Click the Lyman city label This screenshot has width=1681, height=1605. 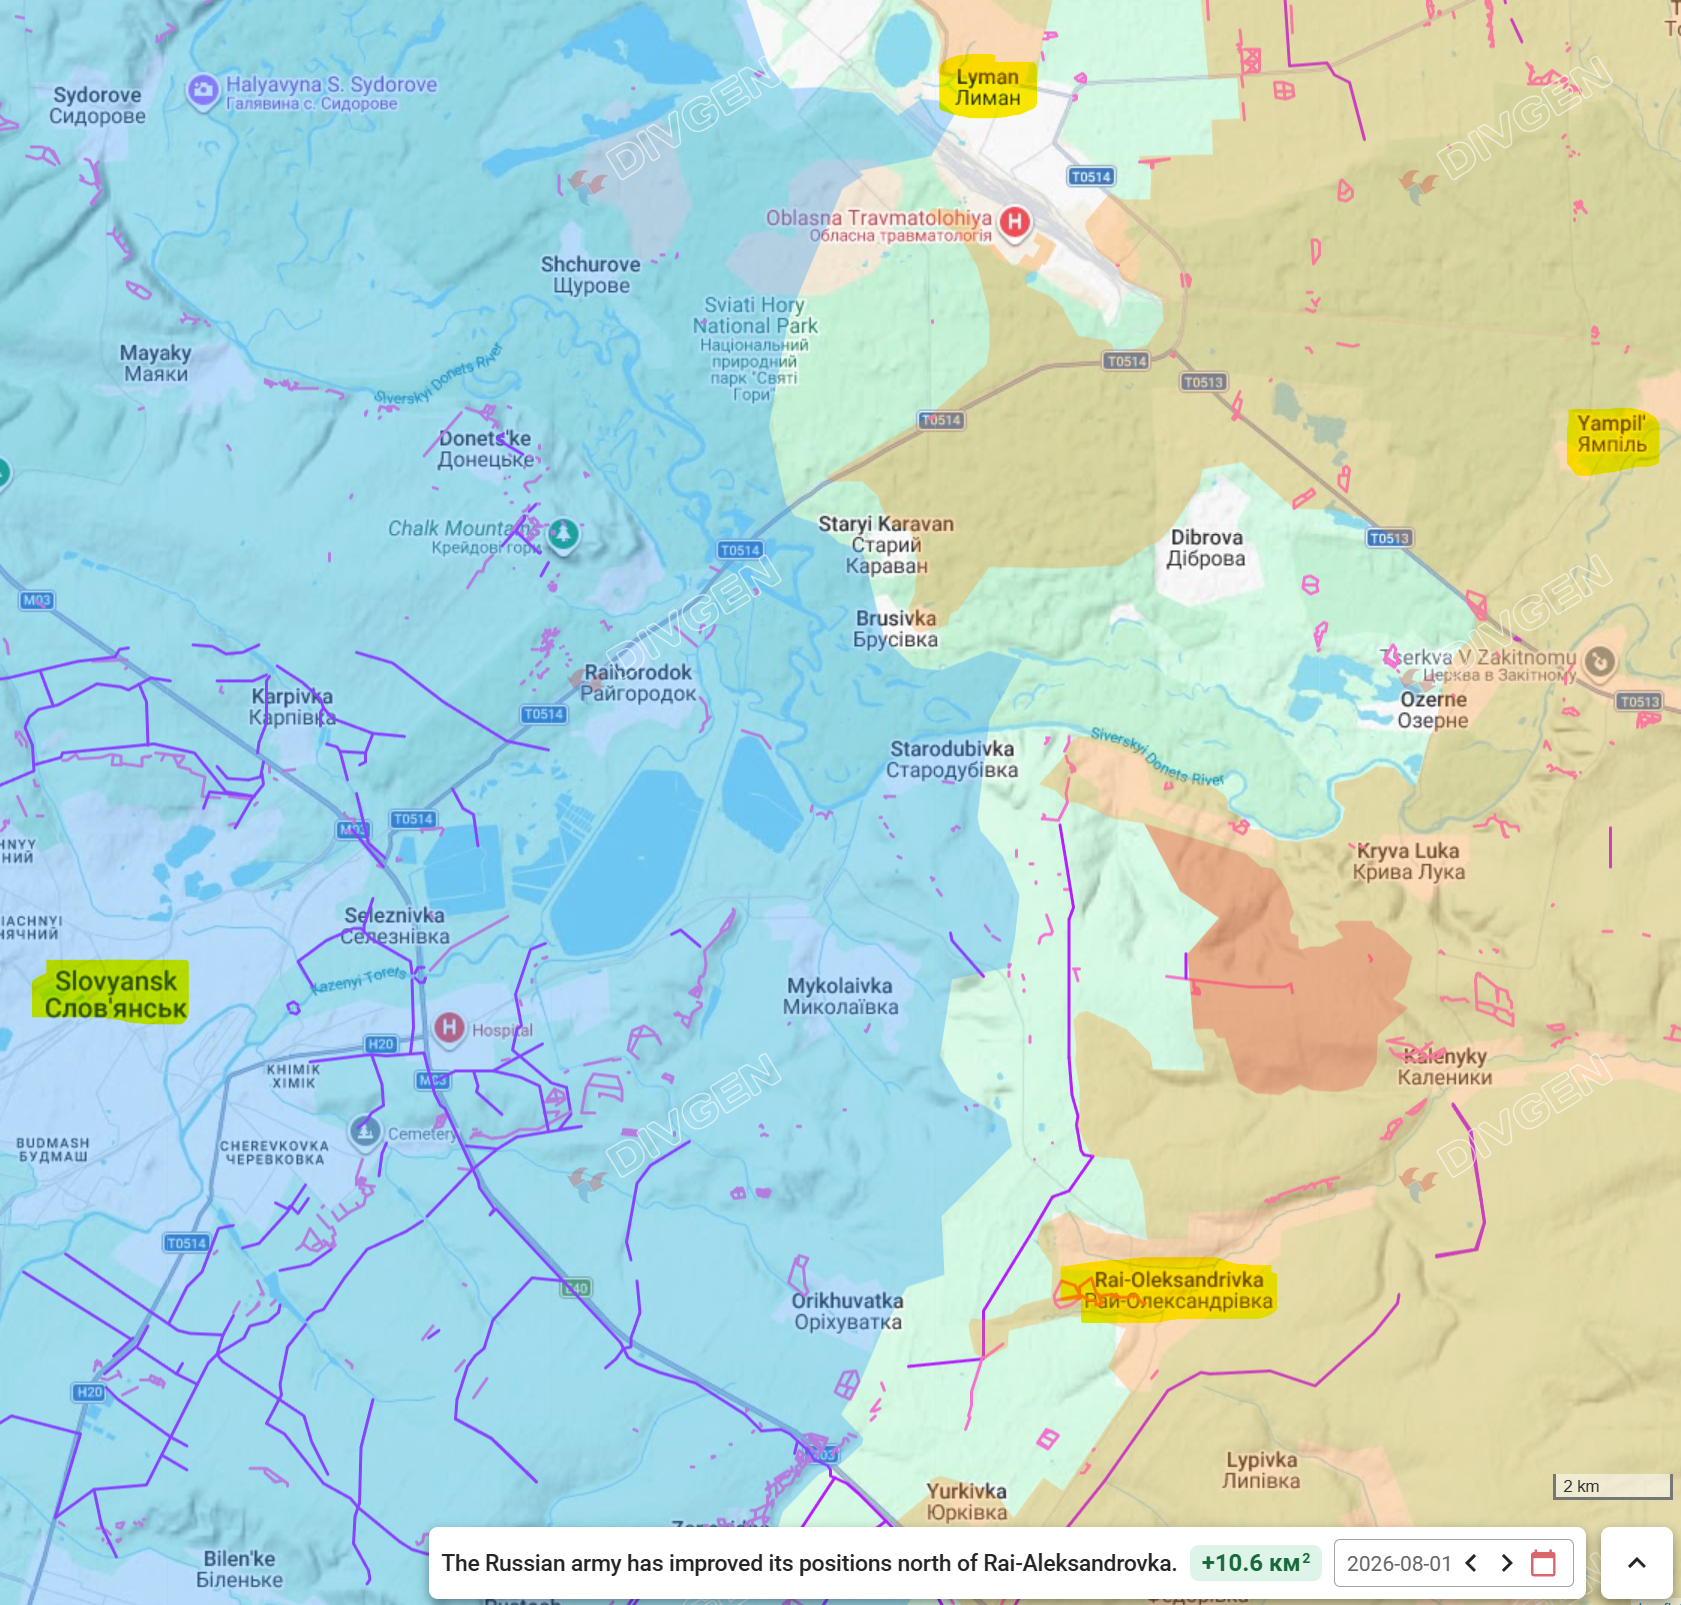click(988, 87)
